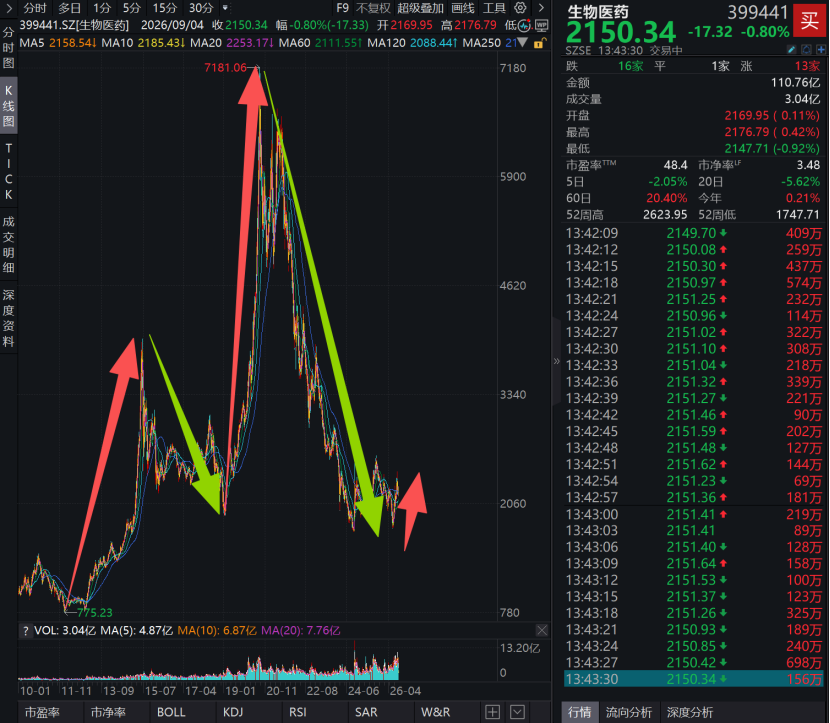Select the 1分 one-minute period
Screen dimensions: 830x723
[x=102, y=8]
